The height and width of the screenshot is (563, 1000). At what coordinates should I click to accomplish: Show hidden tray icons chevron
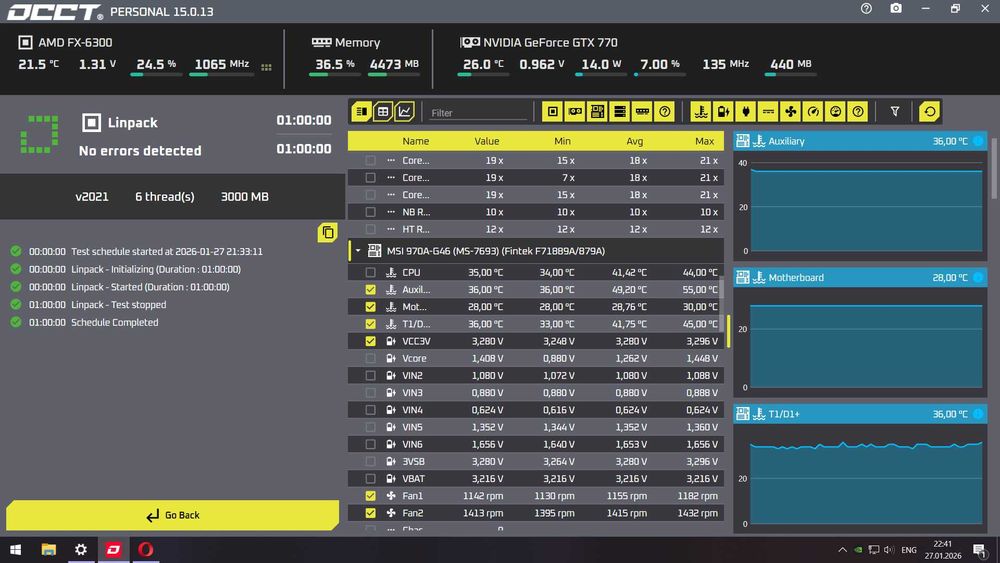(x=842, y=550)
